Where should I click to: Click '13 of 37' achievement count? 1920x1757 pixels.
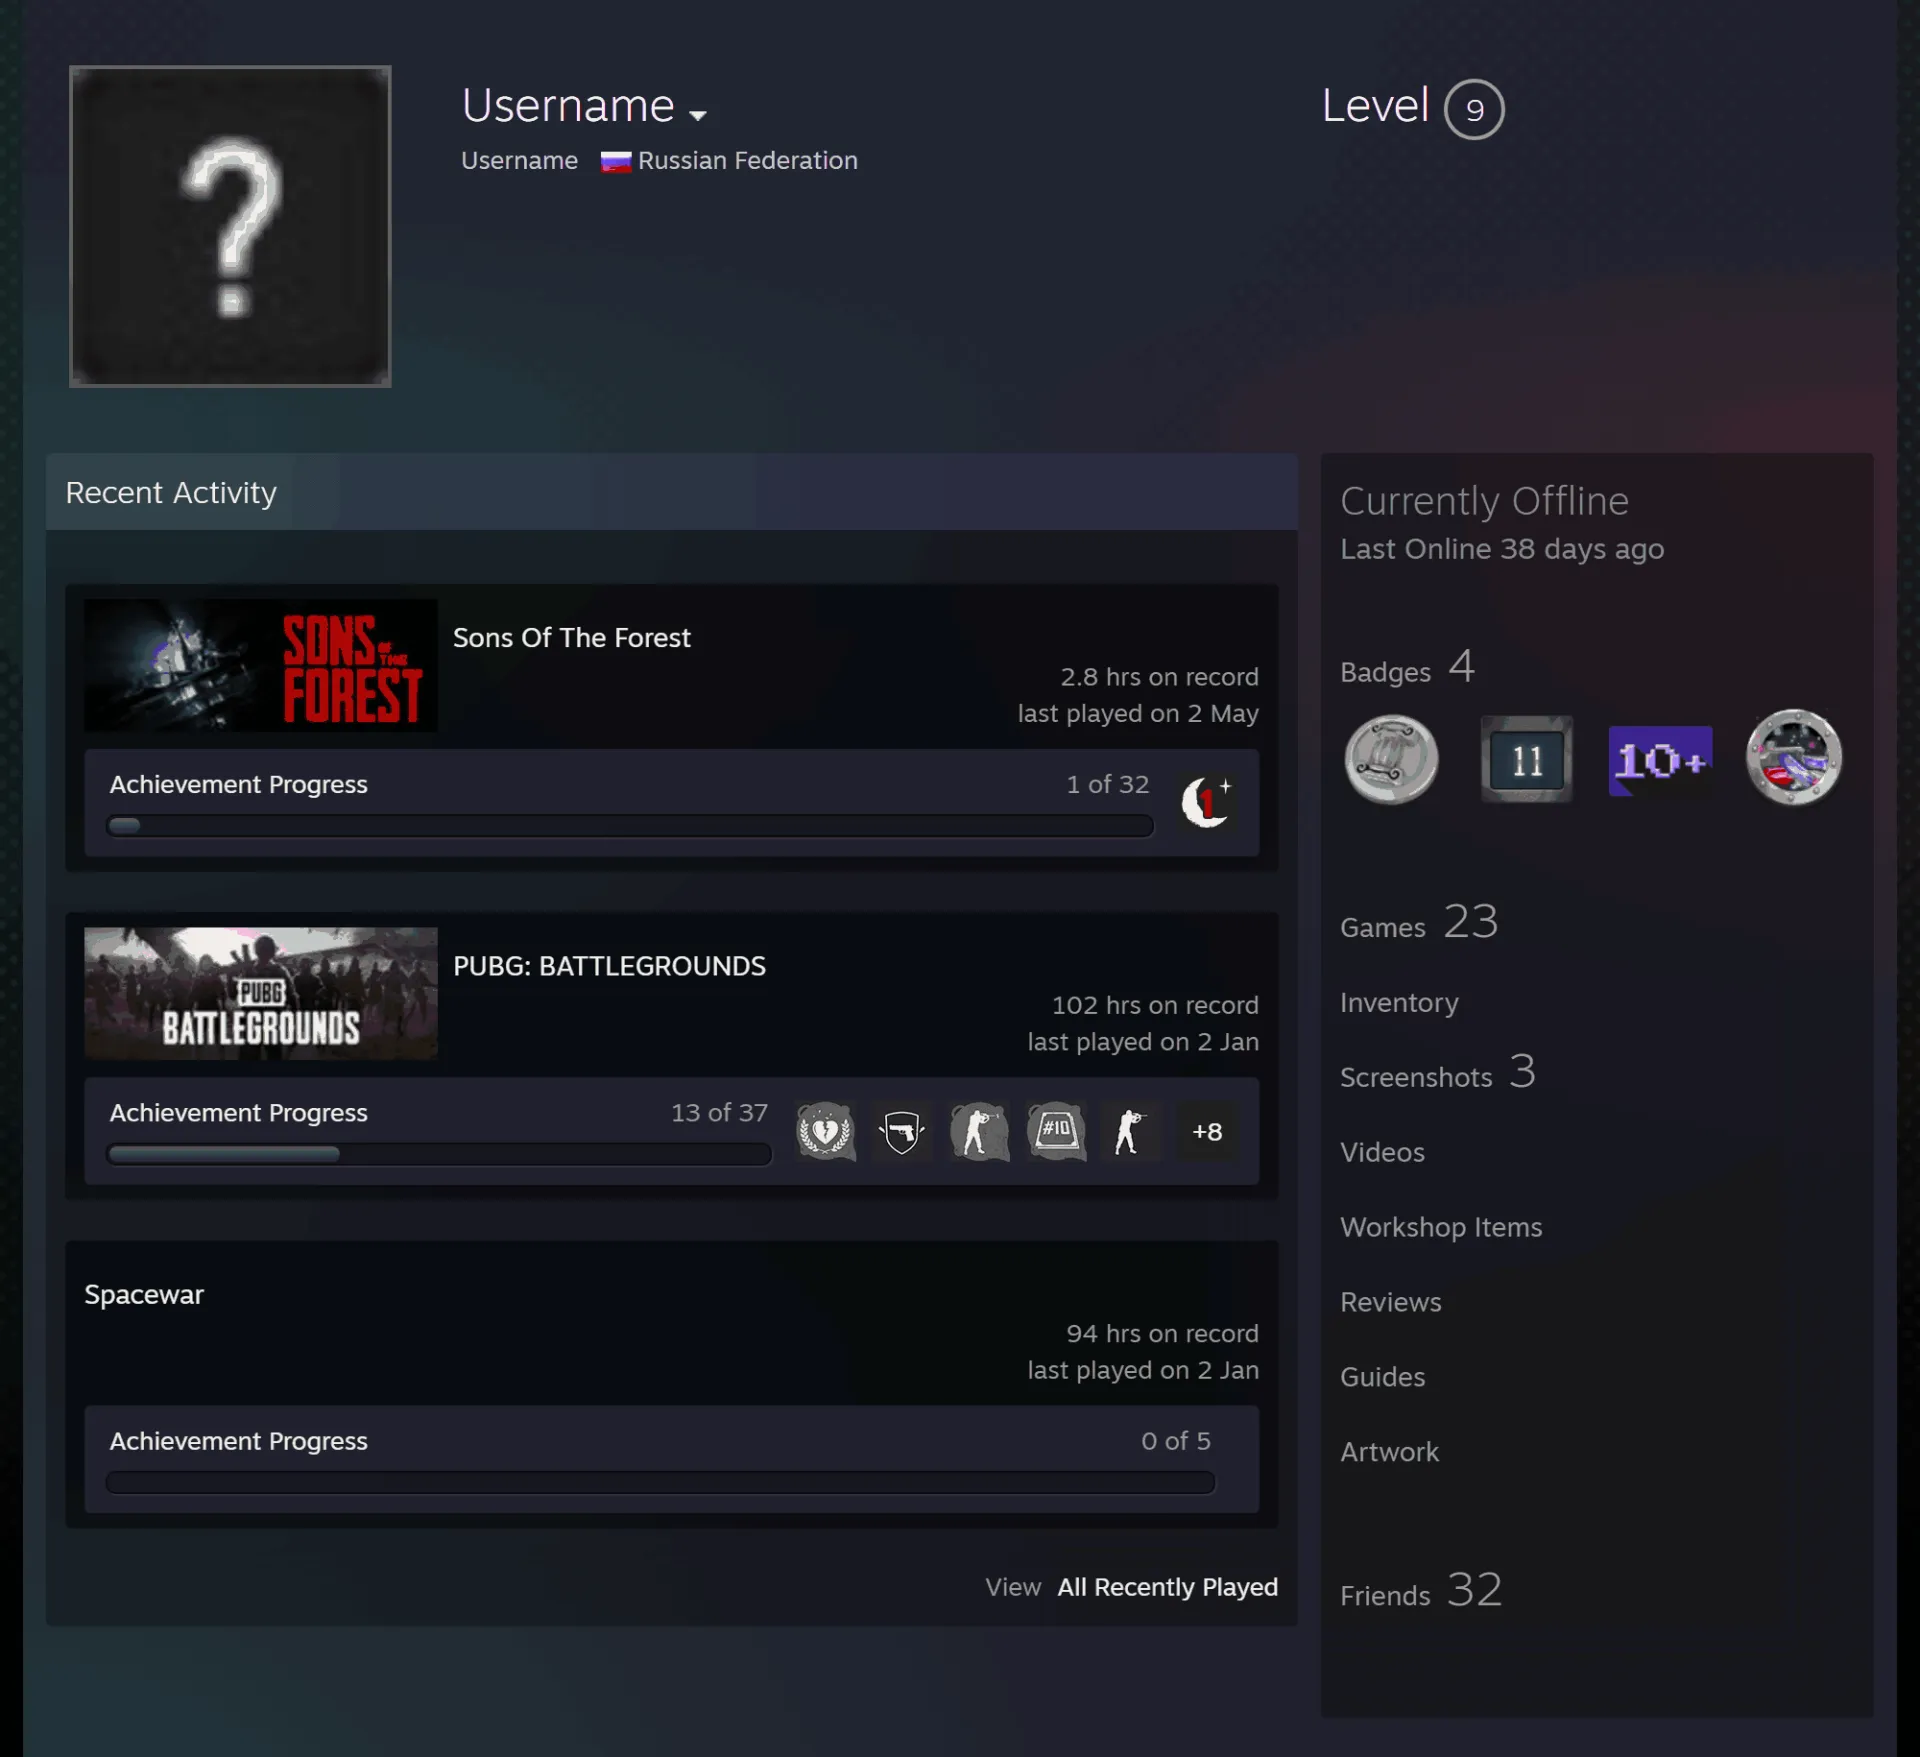(719, 1112)
